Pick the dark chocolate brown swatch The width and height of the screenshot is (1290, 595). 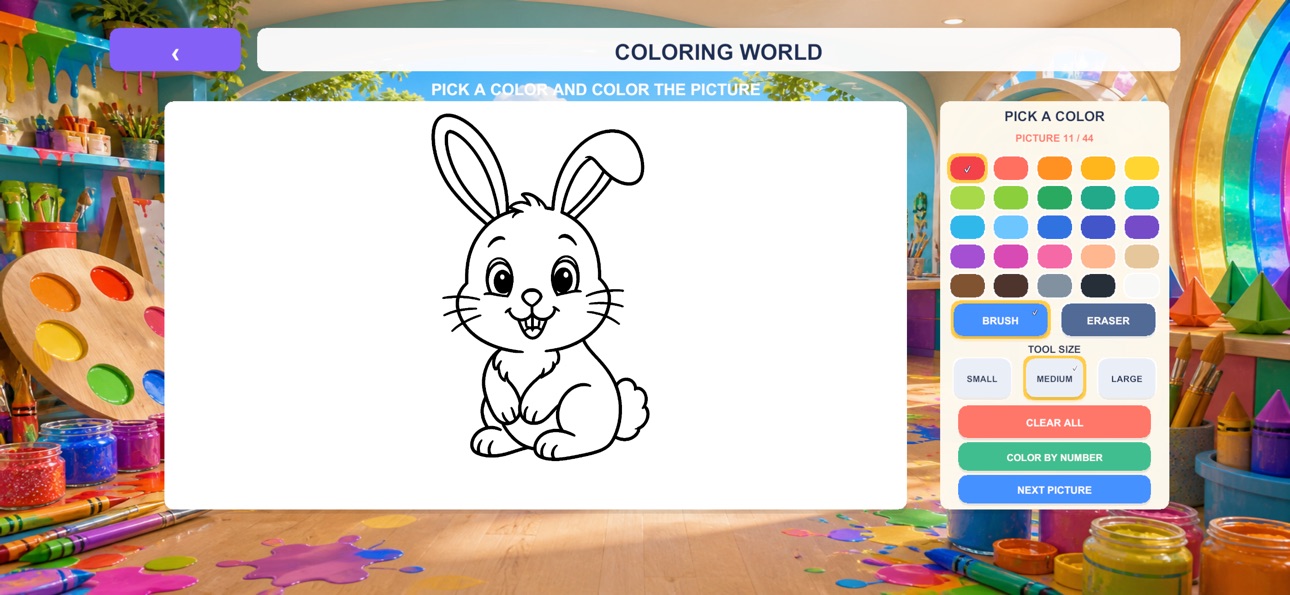pyautogui.click(x=1011, y=286)
